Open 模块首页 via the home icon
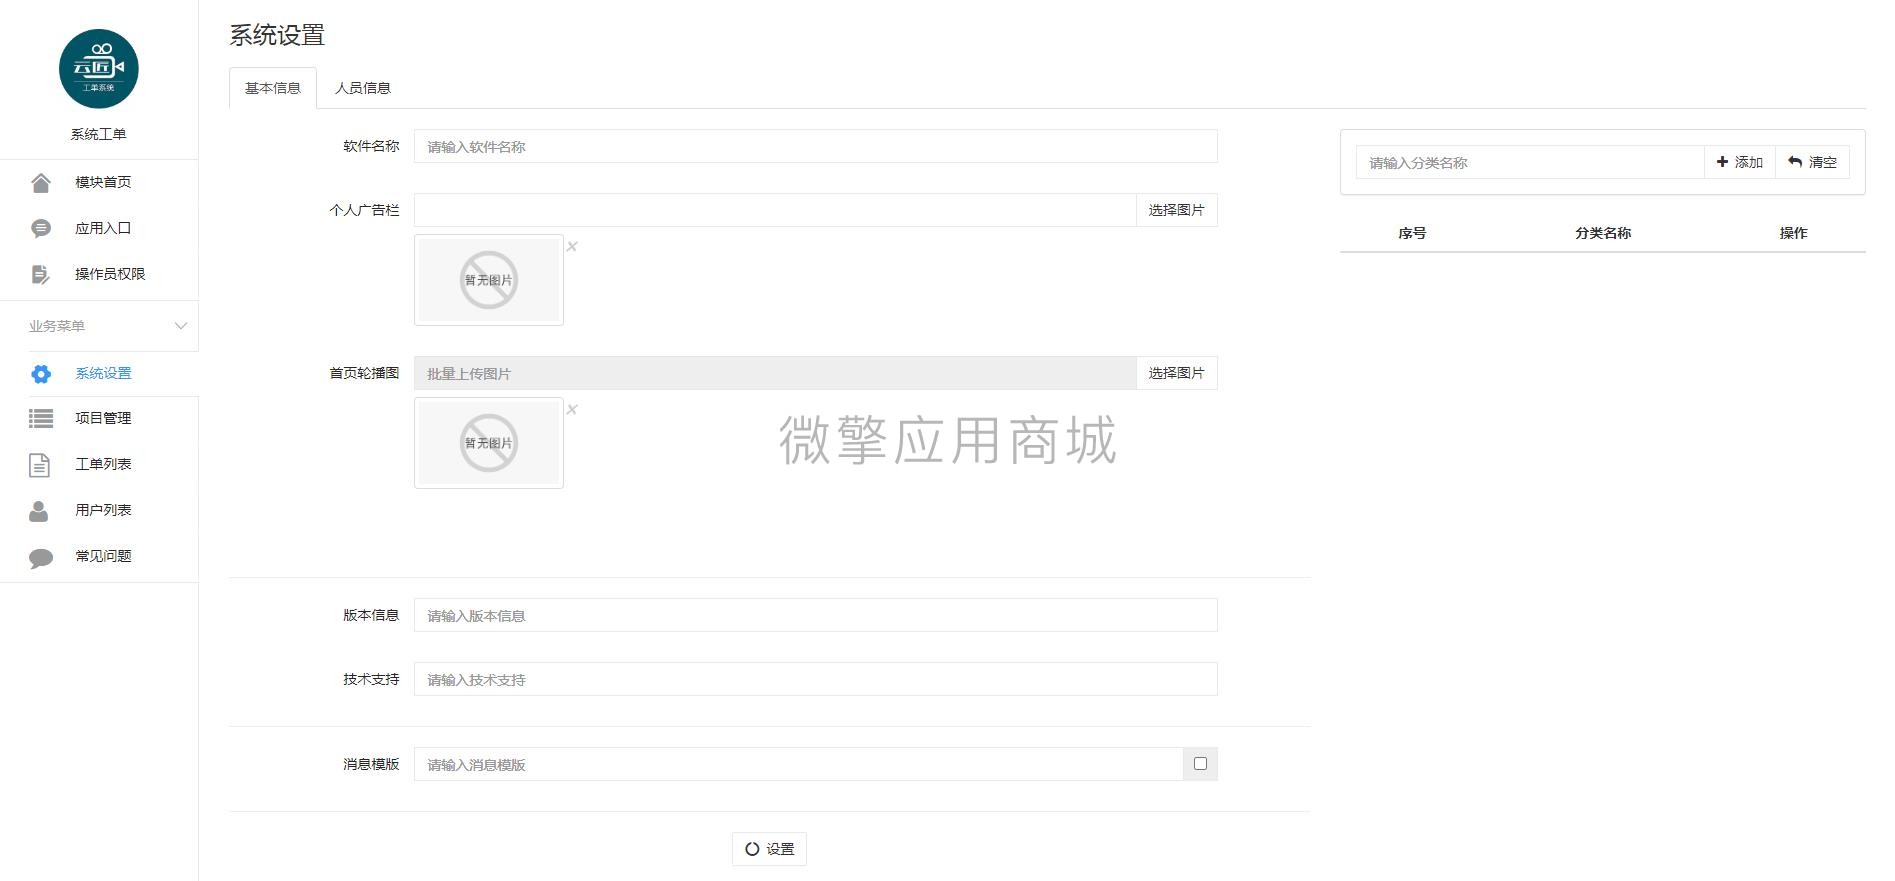Image resolution: width=1895 pixels, height=881 pixels. click(41, 183)
